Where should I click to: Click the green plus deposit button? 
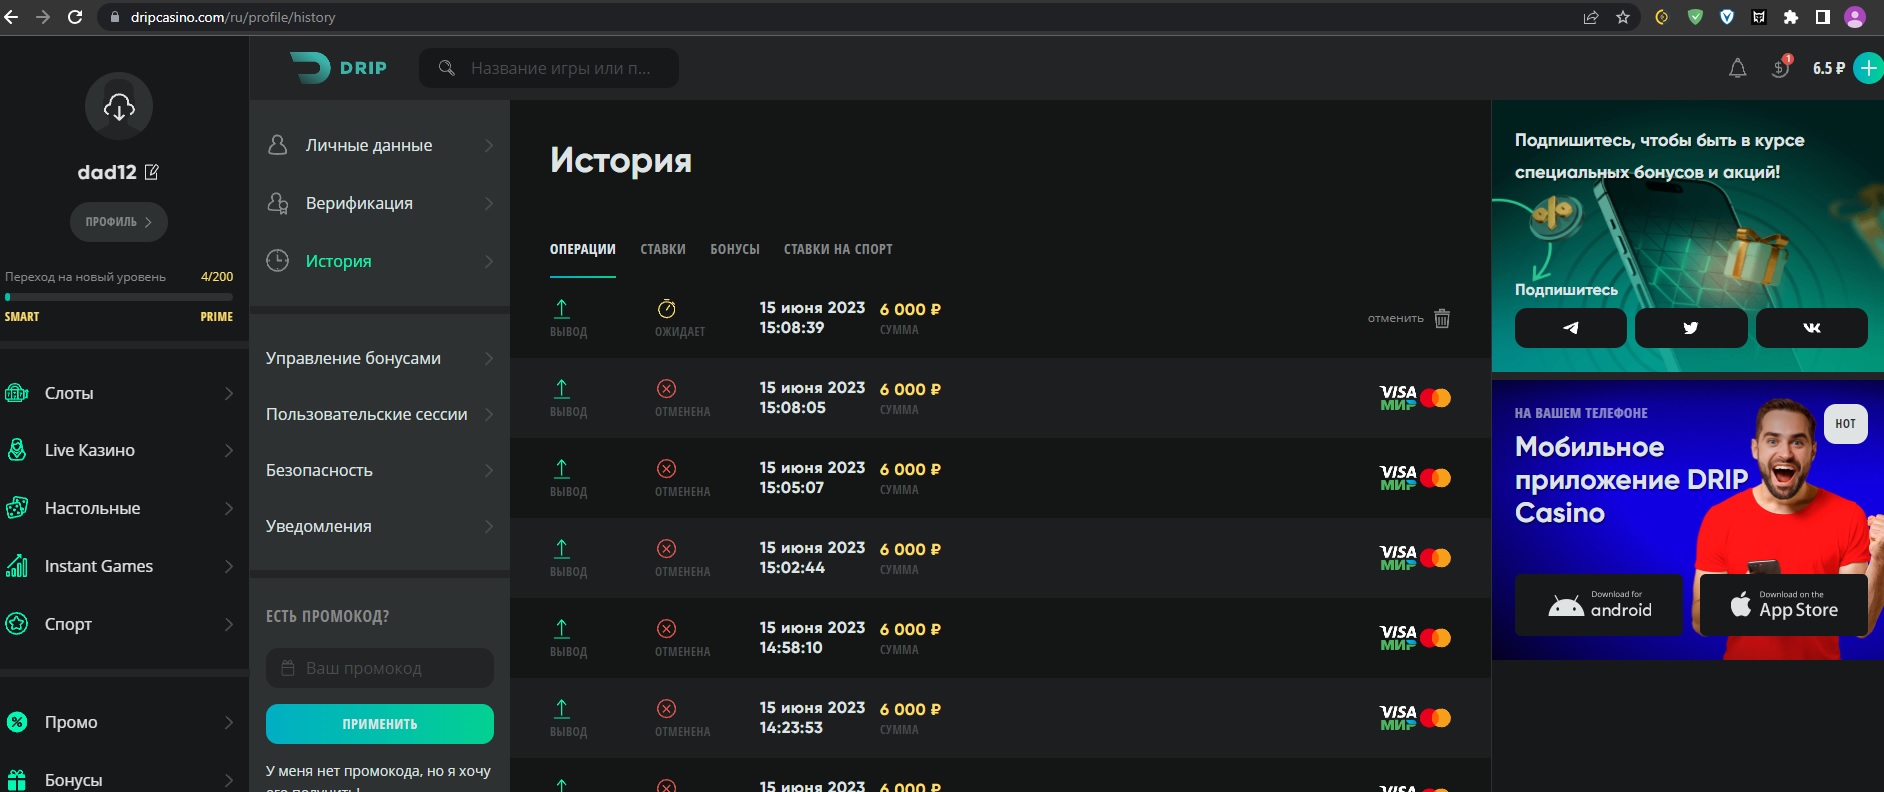1868,68
